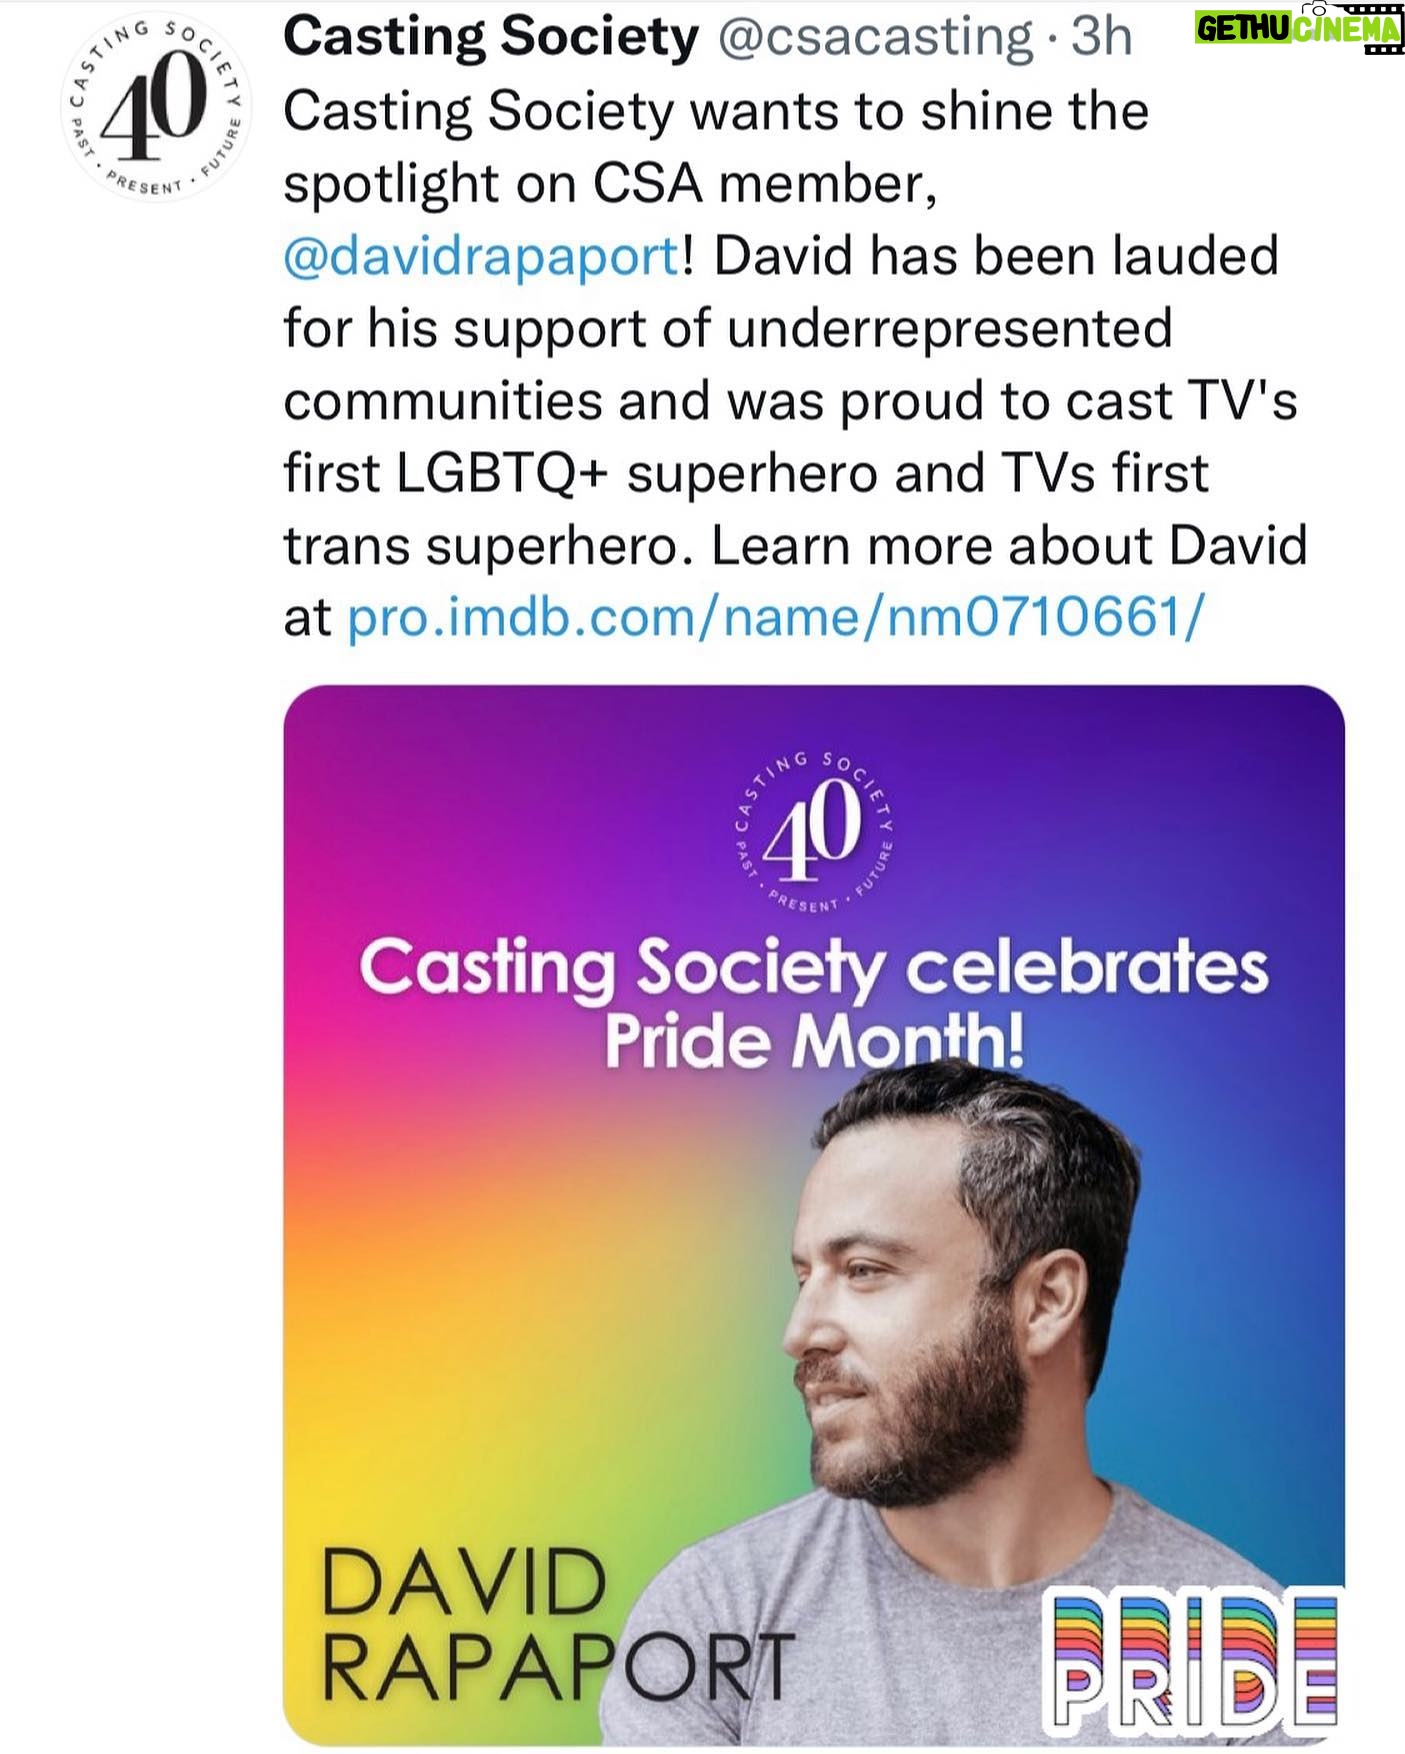Open the Pride Month image attachment
The width and height of the screenshot is (1405, 1754).
click(x=814, y=1214)
